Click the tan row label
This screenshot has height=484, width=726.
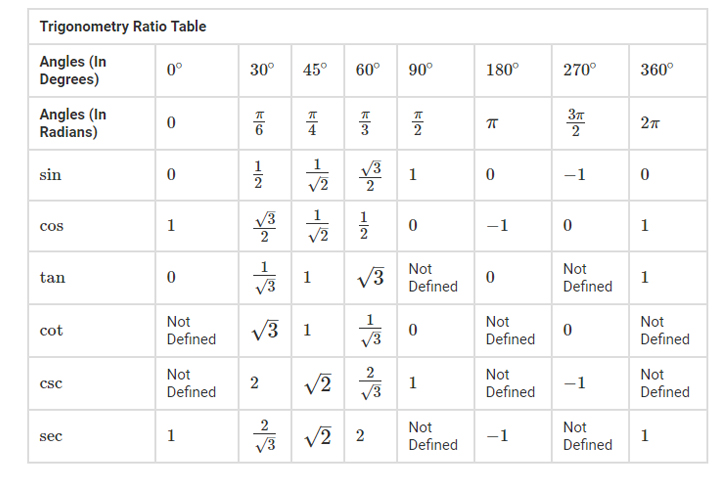pyautogui.click(x=51, y=278)
